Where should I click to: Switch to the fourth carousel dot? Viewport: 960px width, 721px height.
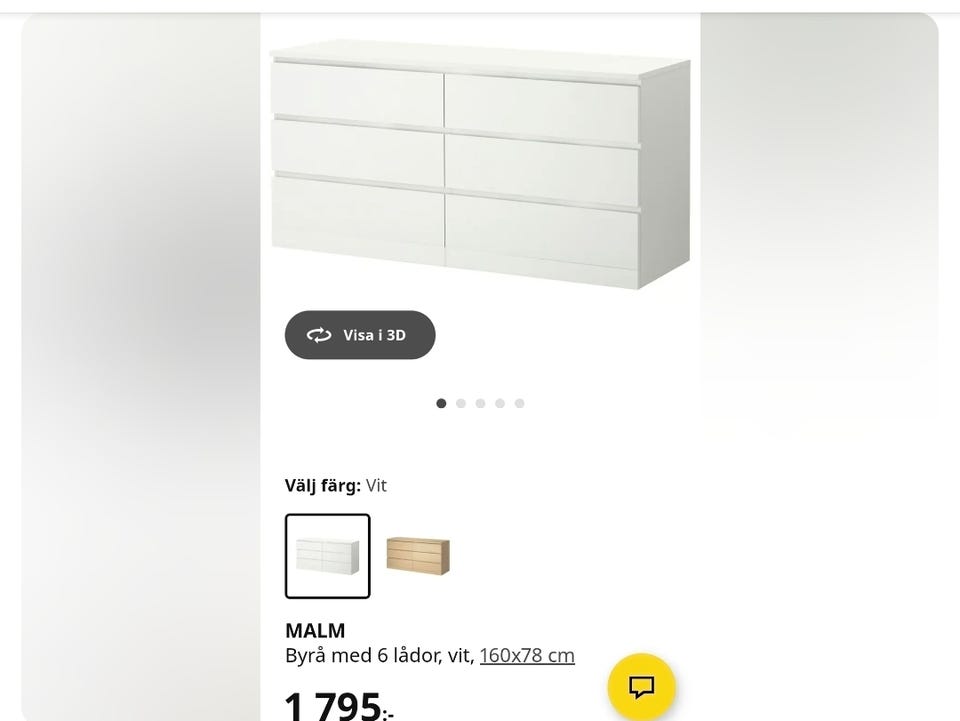tap(500, 404)
